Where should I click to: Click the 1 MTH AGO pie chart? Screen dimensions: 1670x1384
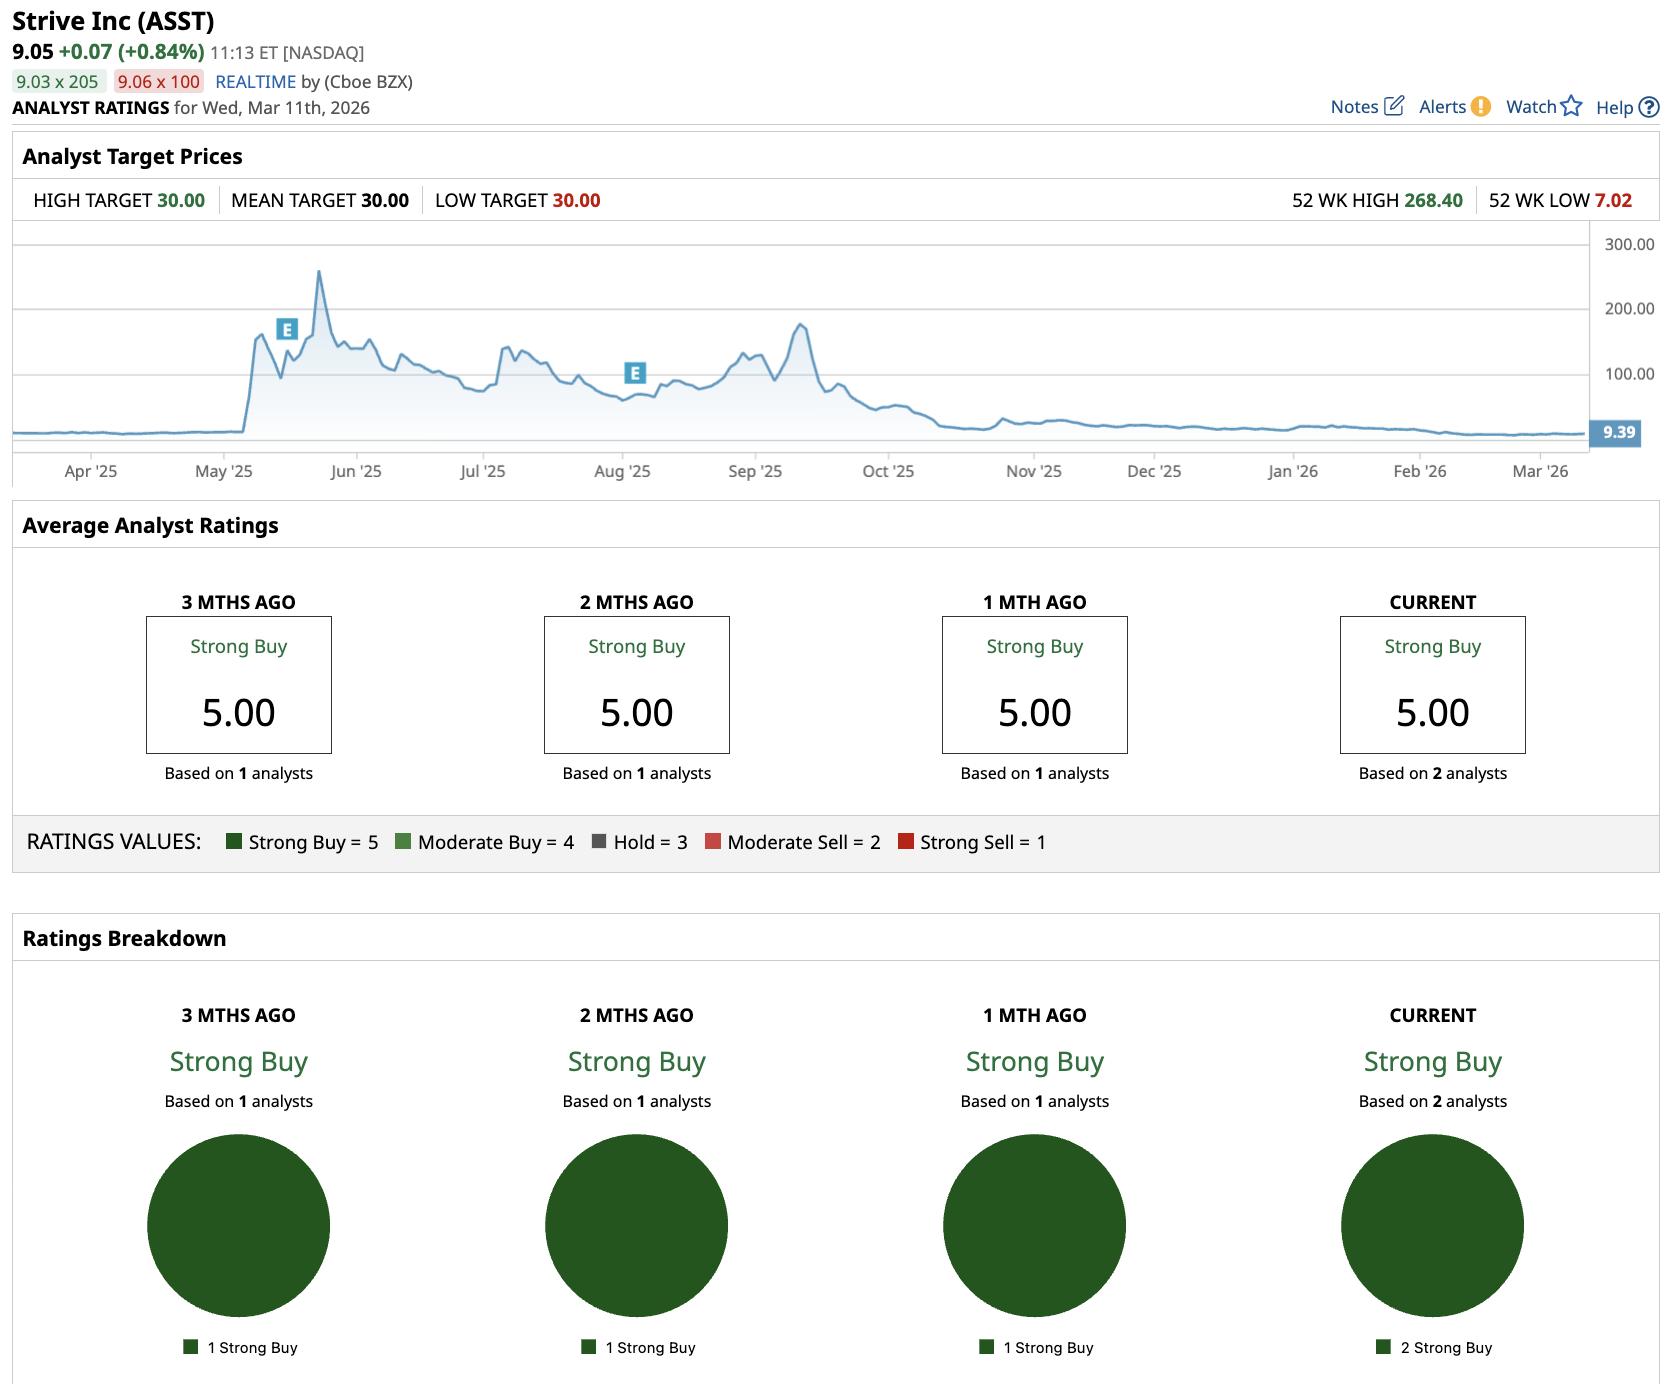click(x=1034, y=1225)
